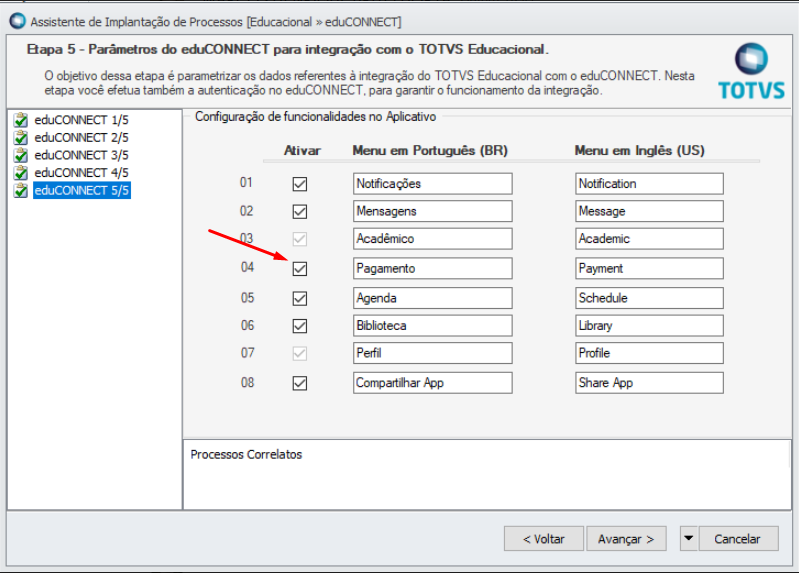Toggle the Notificações activation checkbox
The height and width of the screenshot is (573, 799).
point(300,184)
